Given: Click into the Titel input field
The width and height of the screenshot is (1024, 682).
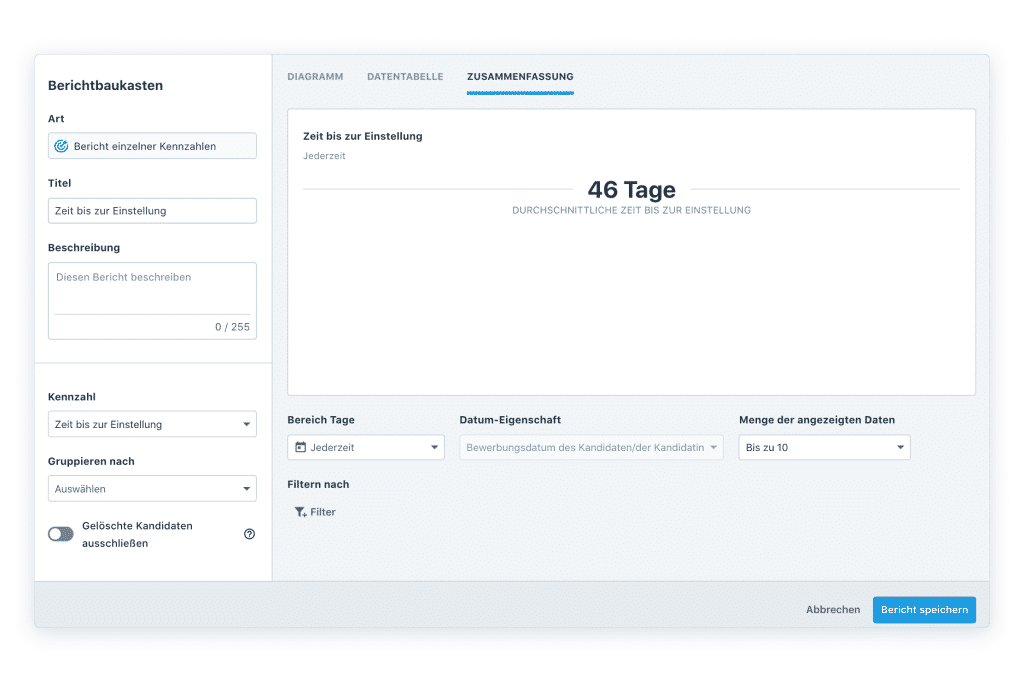Looking at the screenshot, I should point(152,211).
